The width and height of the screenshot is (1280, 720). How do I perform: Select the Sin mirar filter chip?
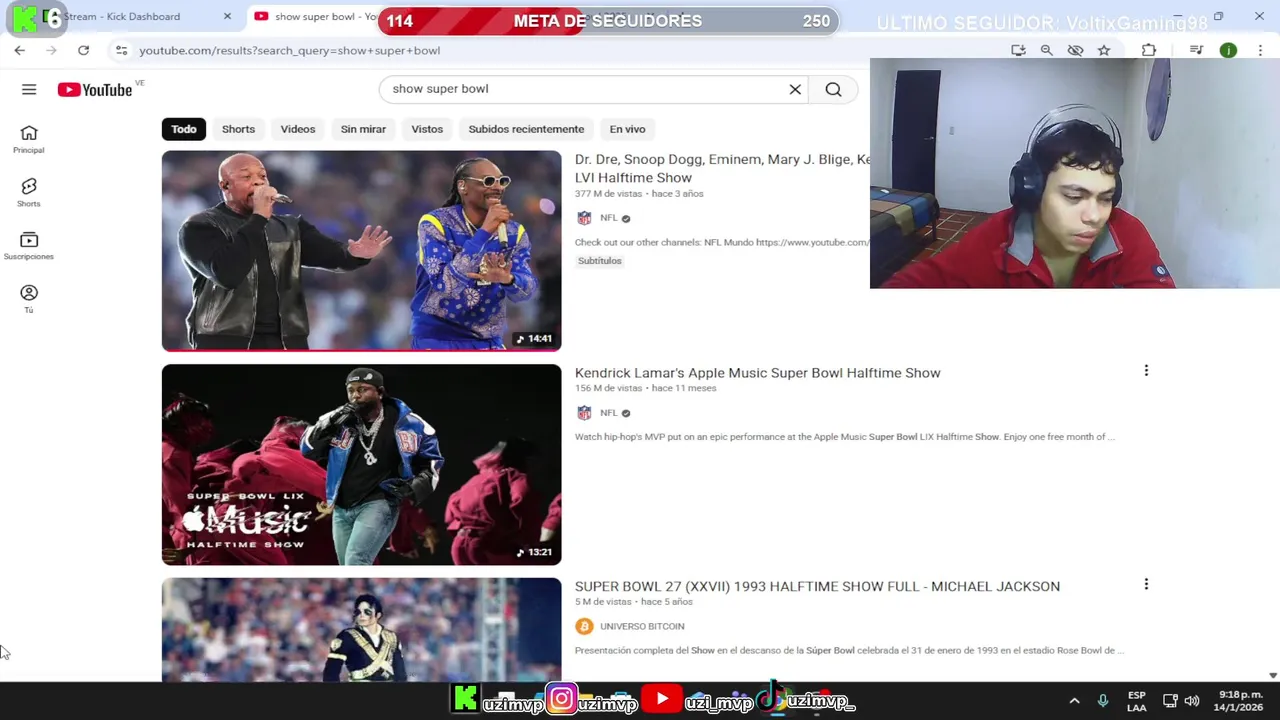[363, 129]
